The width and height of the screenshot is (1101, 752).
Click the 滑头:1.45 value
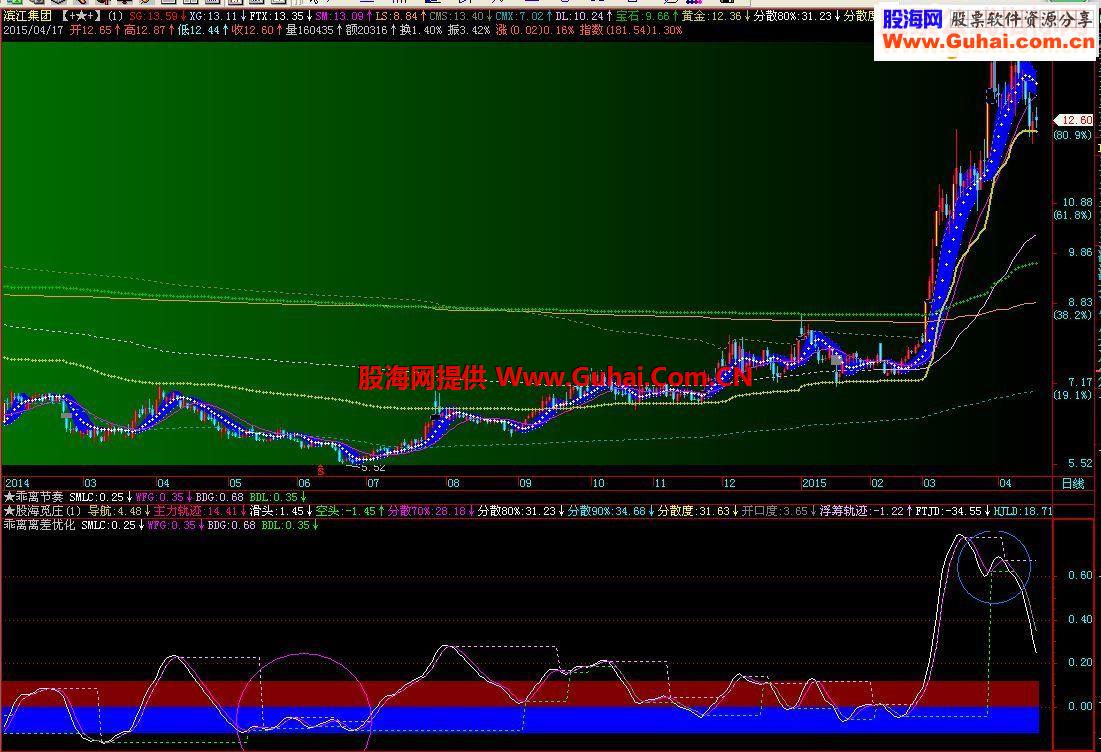click(x=277, y=511)
